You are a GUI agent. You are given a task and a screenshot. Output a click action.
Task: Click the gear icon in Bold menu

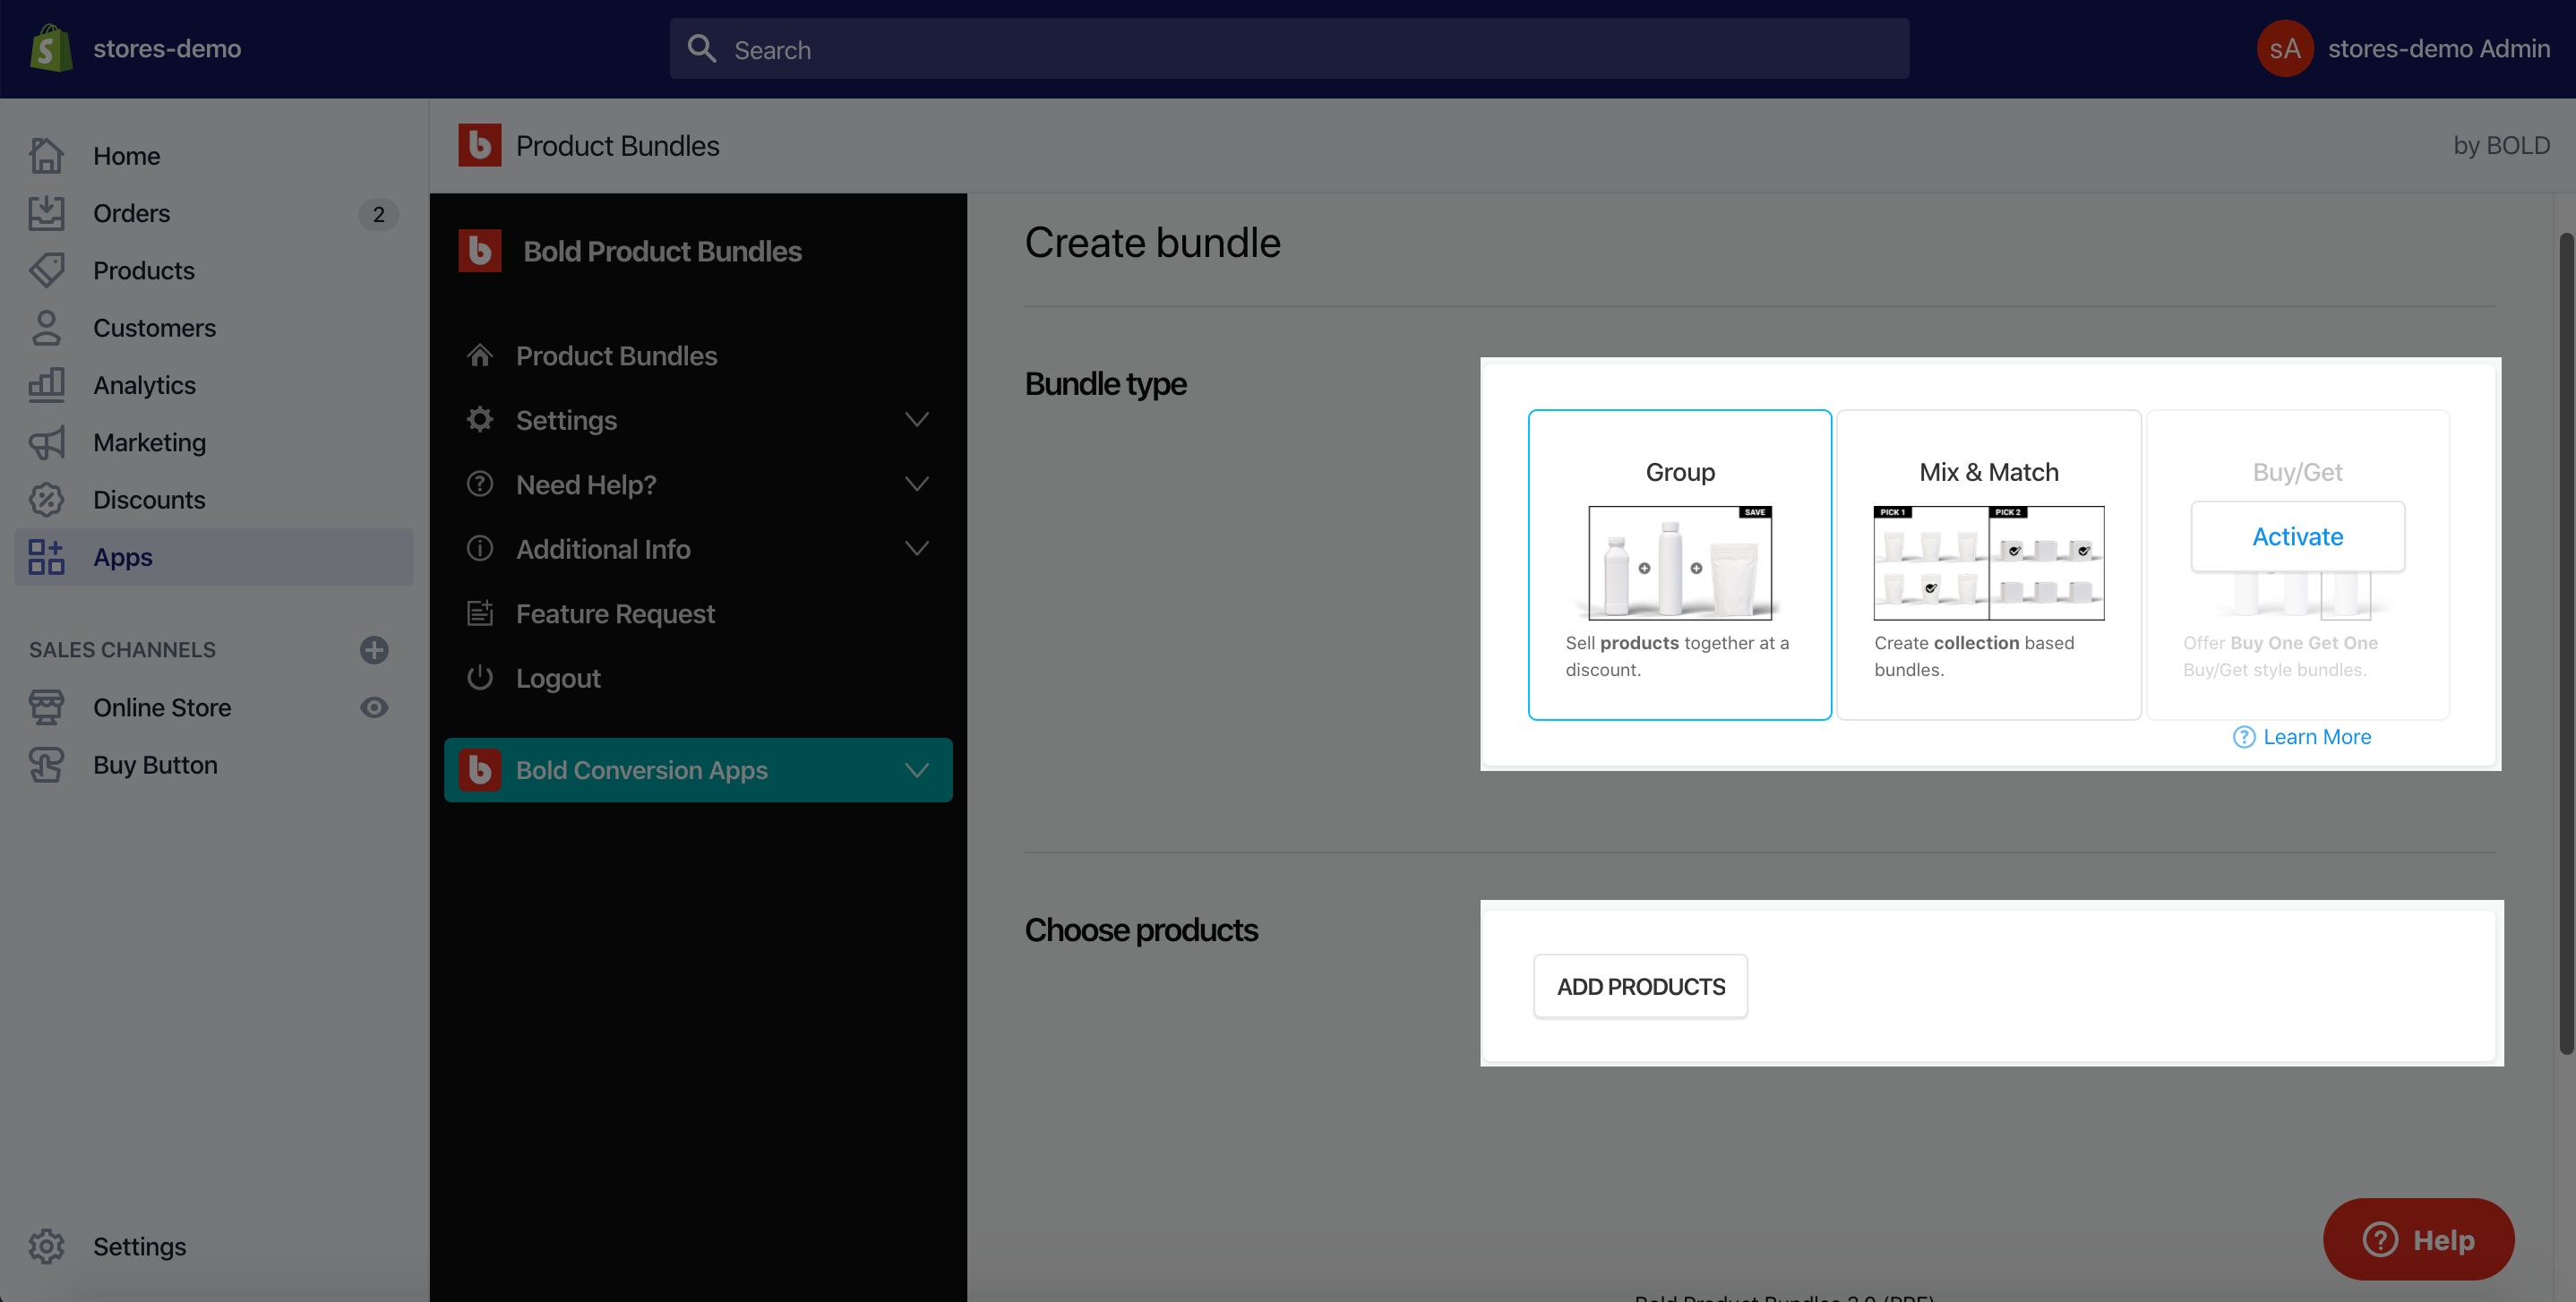tap(480, 419)
